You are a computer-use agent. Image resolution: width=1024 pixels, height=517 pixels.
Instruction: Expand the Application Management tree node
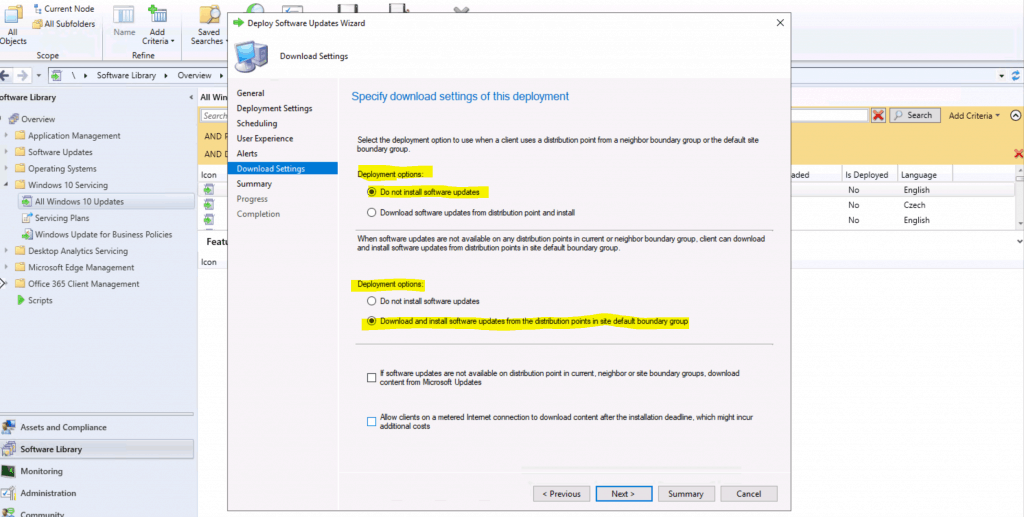tap(7, 136)
